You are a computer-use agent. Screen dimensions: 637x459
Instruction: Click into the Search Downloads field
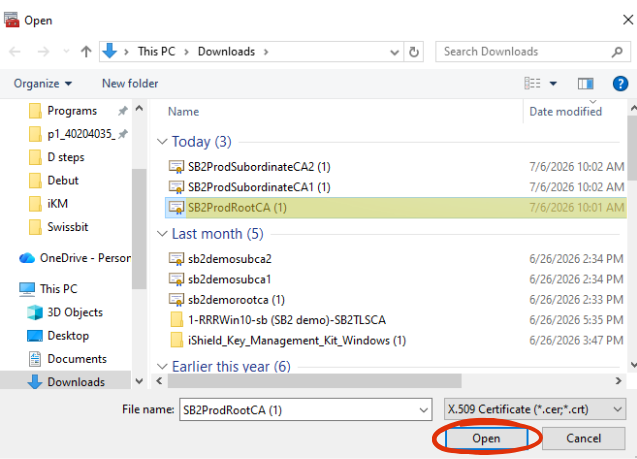524,52
